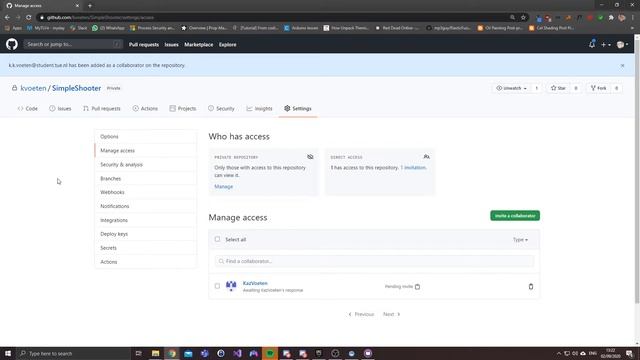The image size is (640, 360).
Task: Open the kvoeten owner link
Action: [33, 88]
